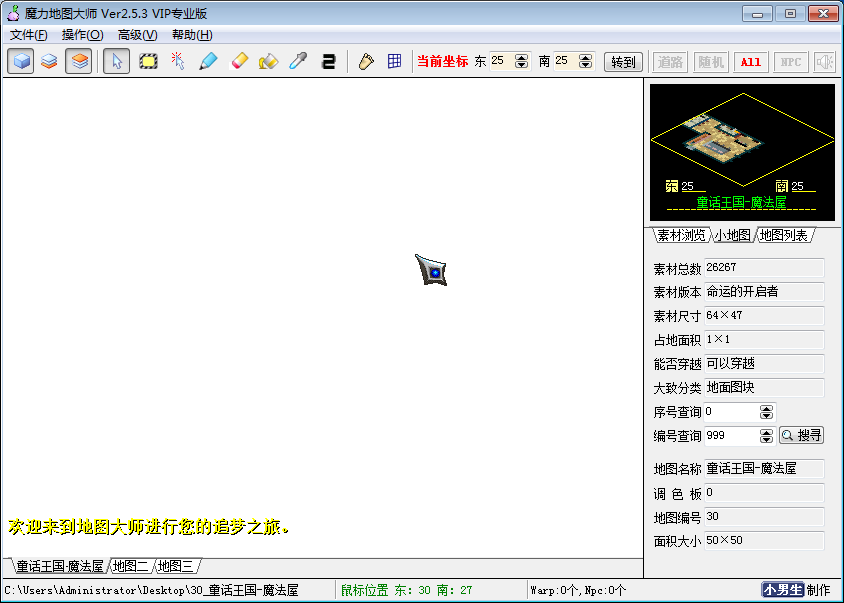Select the arrow pointer tool
The height and width of the screenshot is (603, 844).
tap(116, 61)
